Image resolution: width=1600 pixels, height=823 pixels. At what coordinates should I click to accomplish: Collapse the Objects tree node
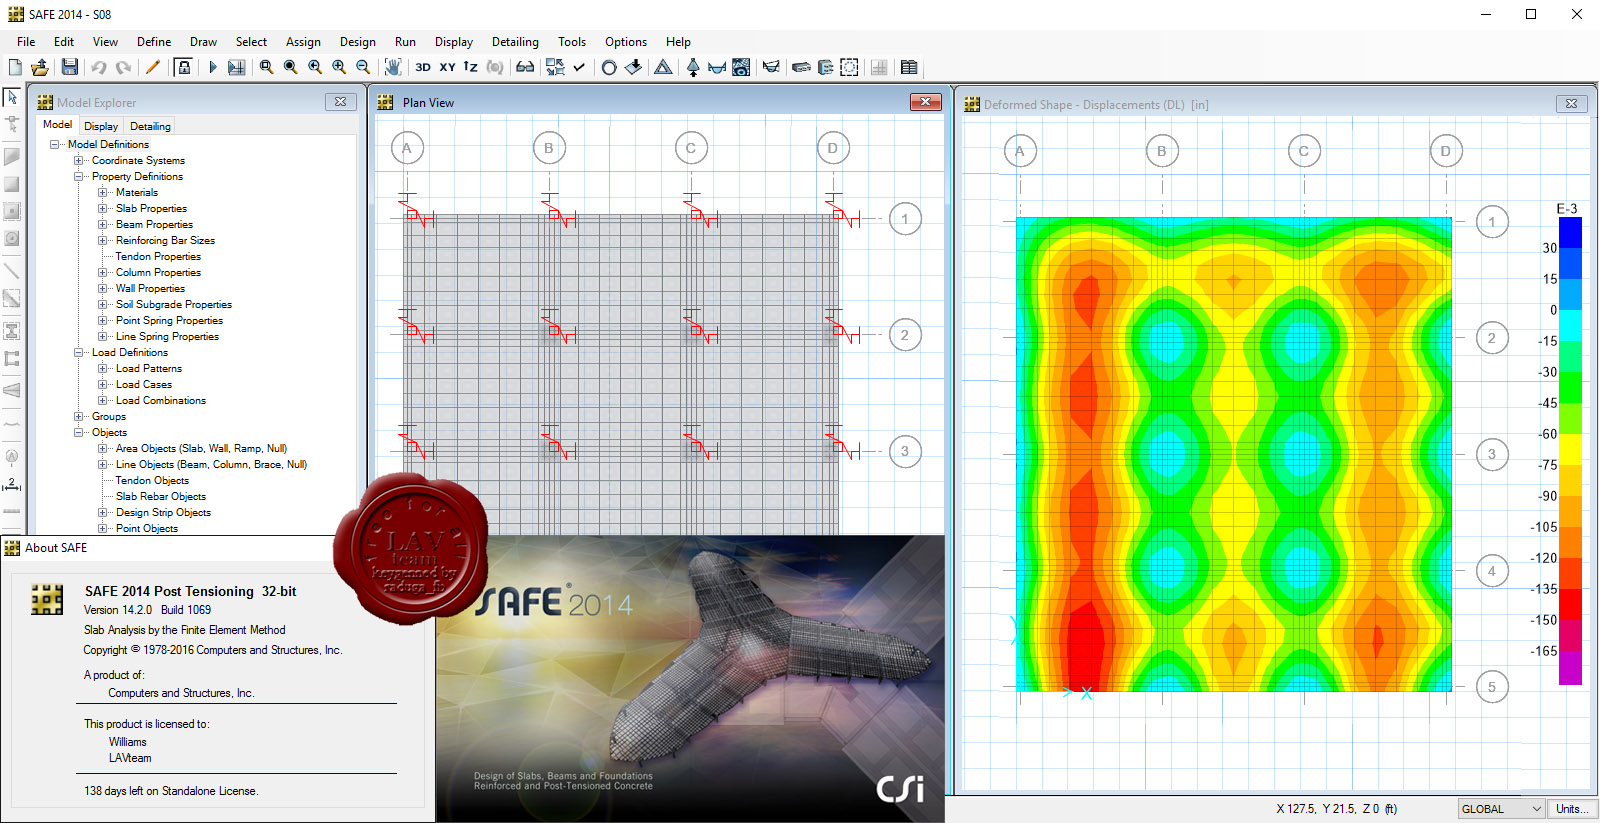pos(79,432)
